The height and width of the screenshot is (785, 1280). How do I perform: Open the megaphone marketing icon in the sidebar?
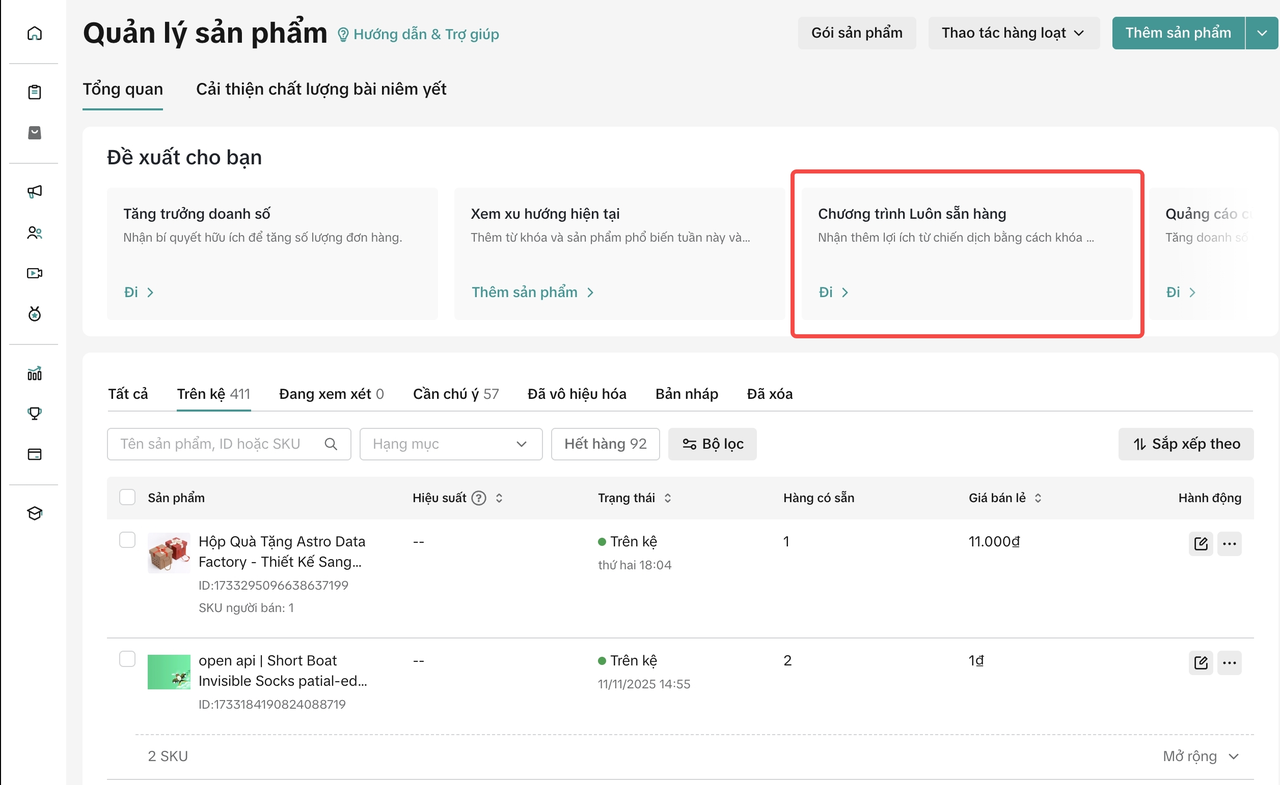point(34,191)
